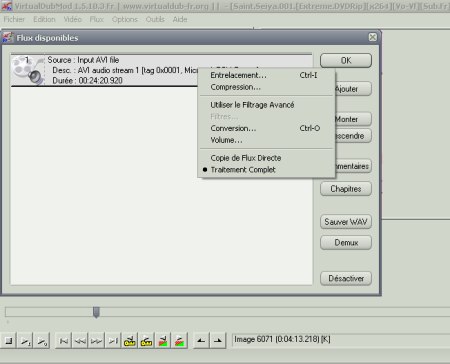Choose Volume... from the context menu
450x364 pixels.
(x=266, y=140)
